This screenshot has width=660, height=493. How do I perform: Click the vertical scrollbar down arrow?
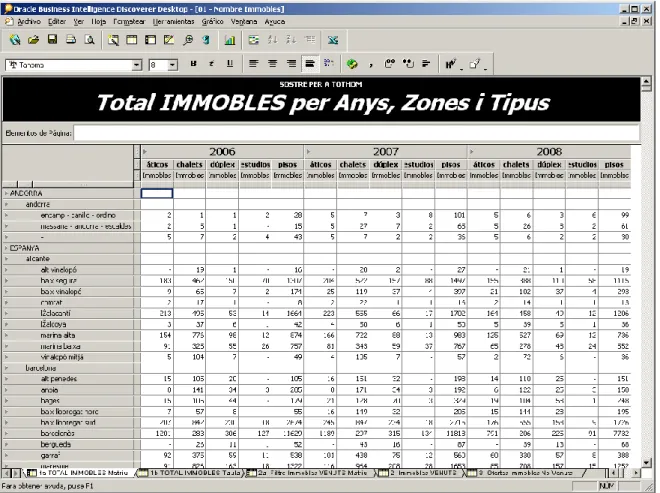coord(647,462)
